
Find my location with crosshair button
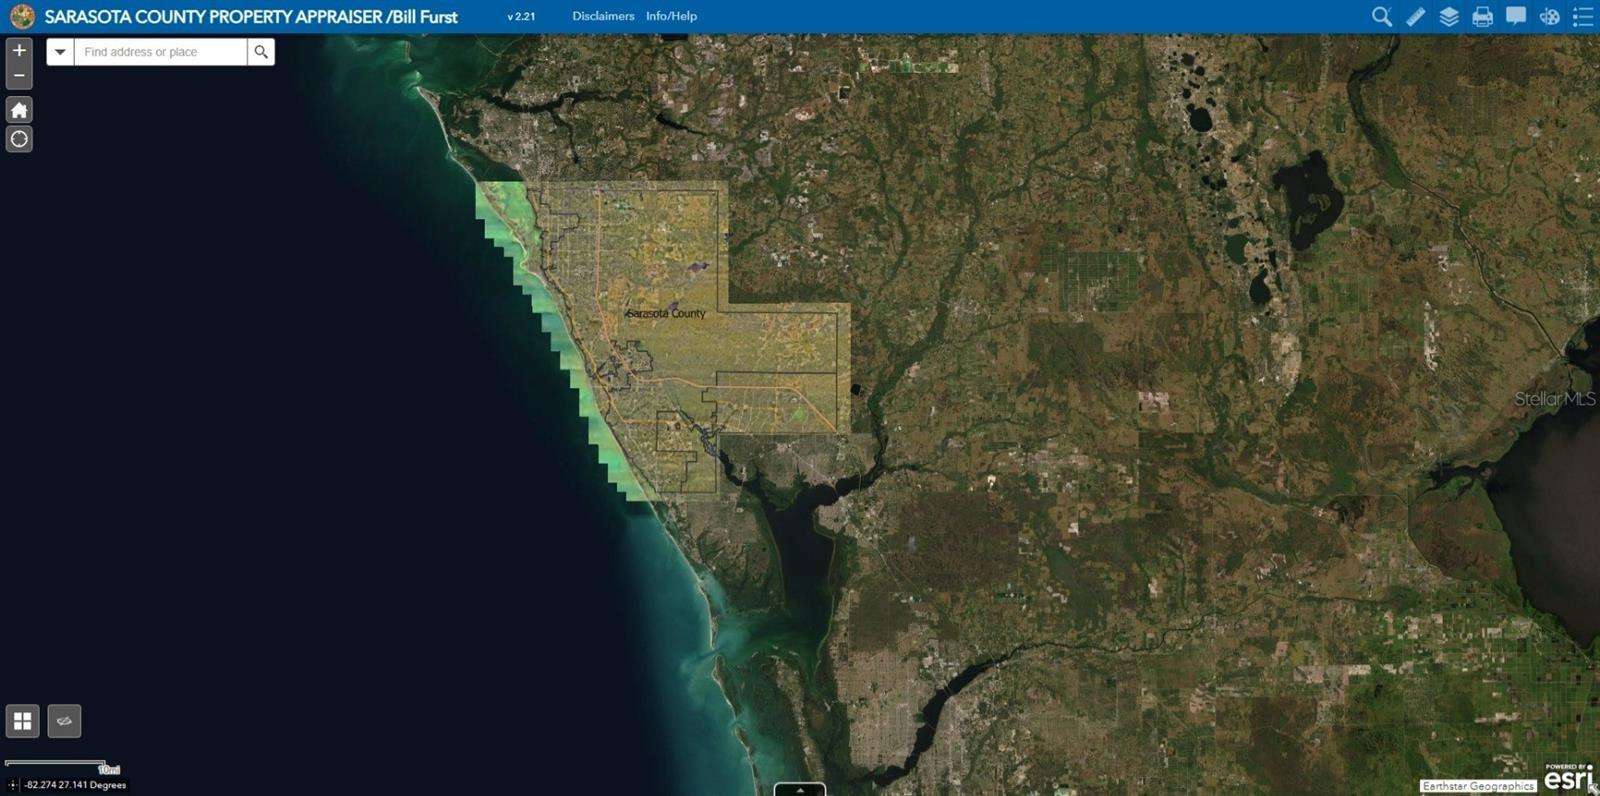pyautogui.click(x=19, y=139)
